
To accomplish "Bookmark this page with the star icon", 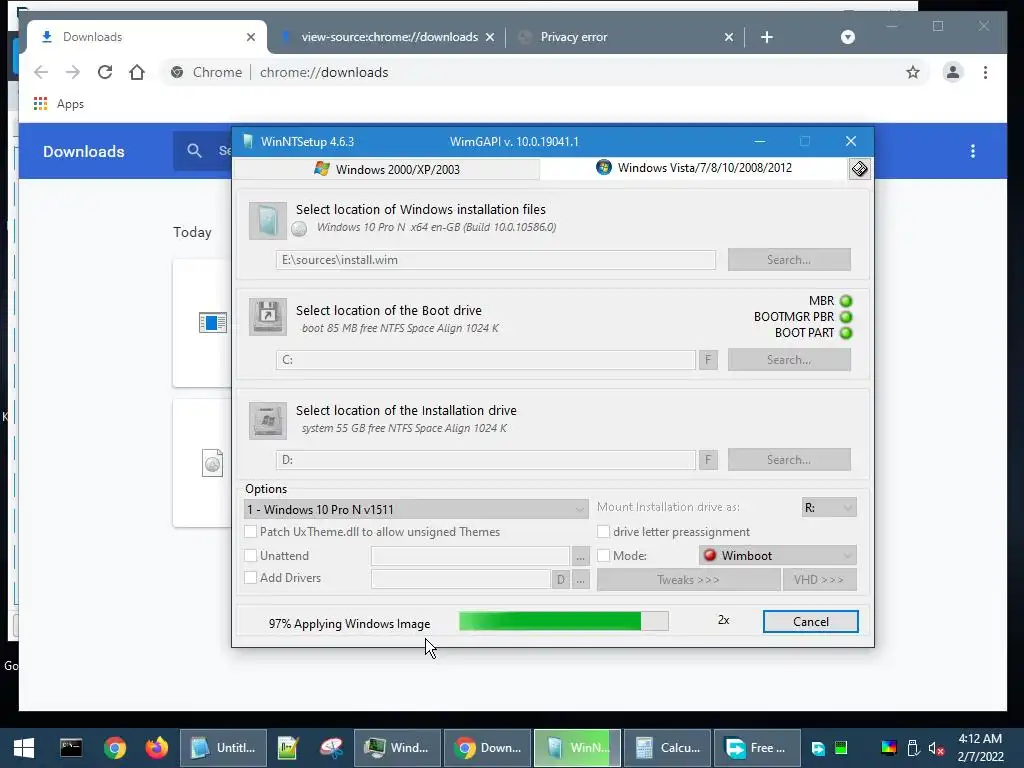I will pyautogui.click(x=912, y=72).
